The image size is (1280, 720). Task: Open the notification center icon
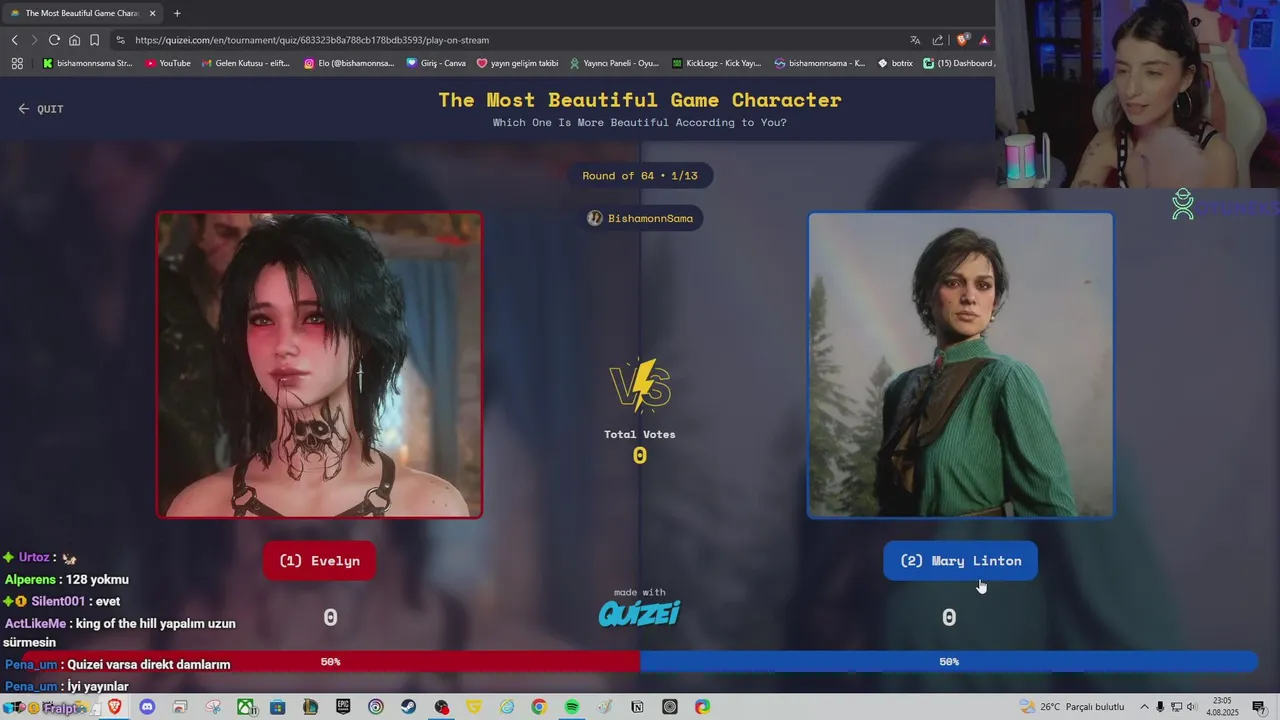tap(1259, 707)
